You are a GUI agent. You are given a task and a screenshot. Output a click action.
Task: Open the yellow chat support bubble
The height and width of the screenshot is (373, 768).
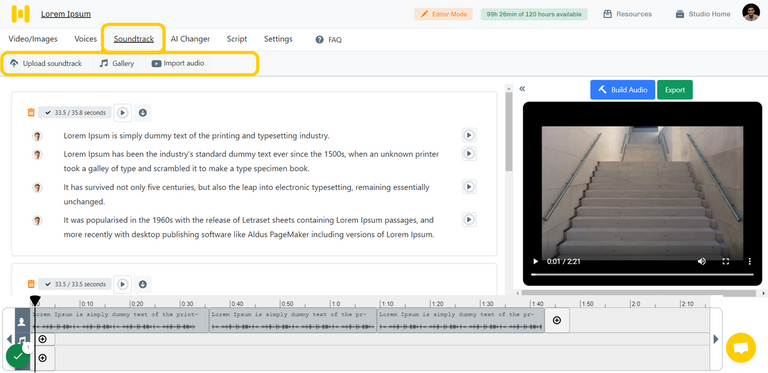(x=741, y=348)
